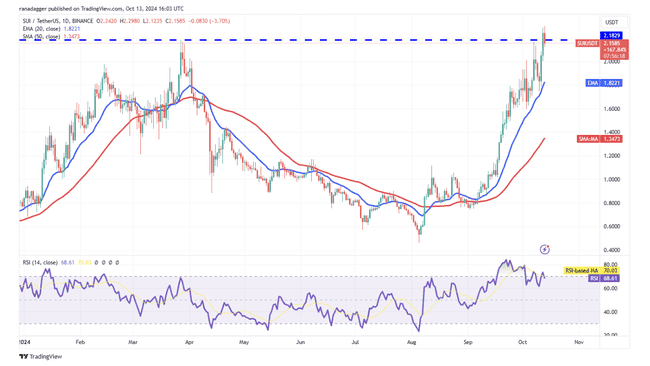Click the Jul label on time axis
Image resolution: width=650 pixels, height=366 pixels.
pyautogui.click(x=355, y=342)
